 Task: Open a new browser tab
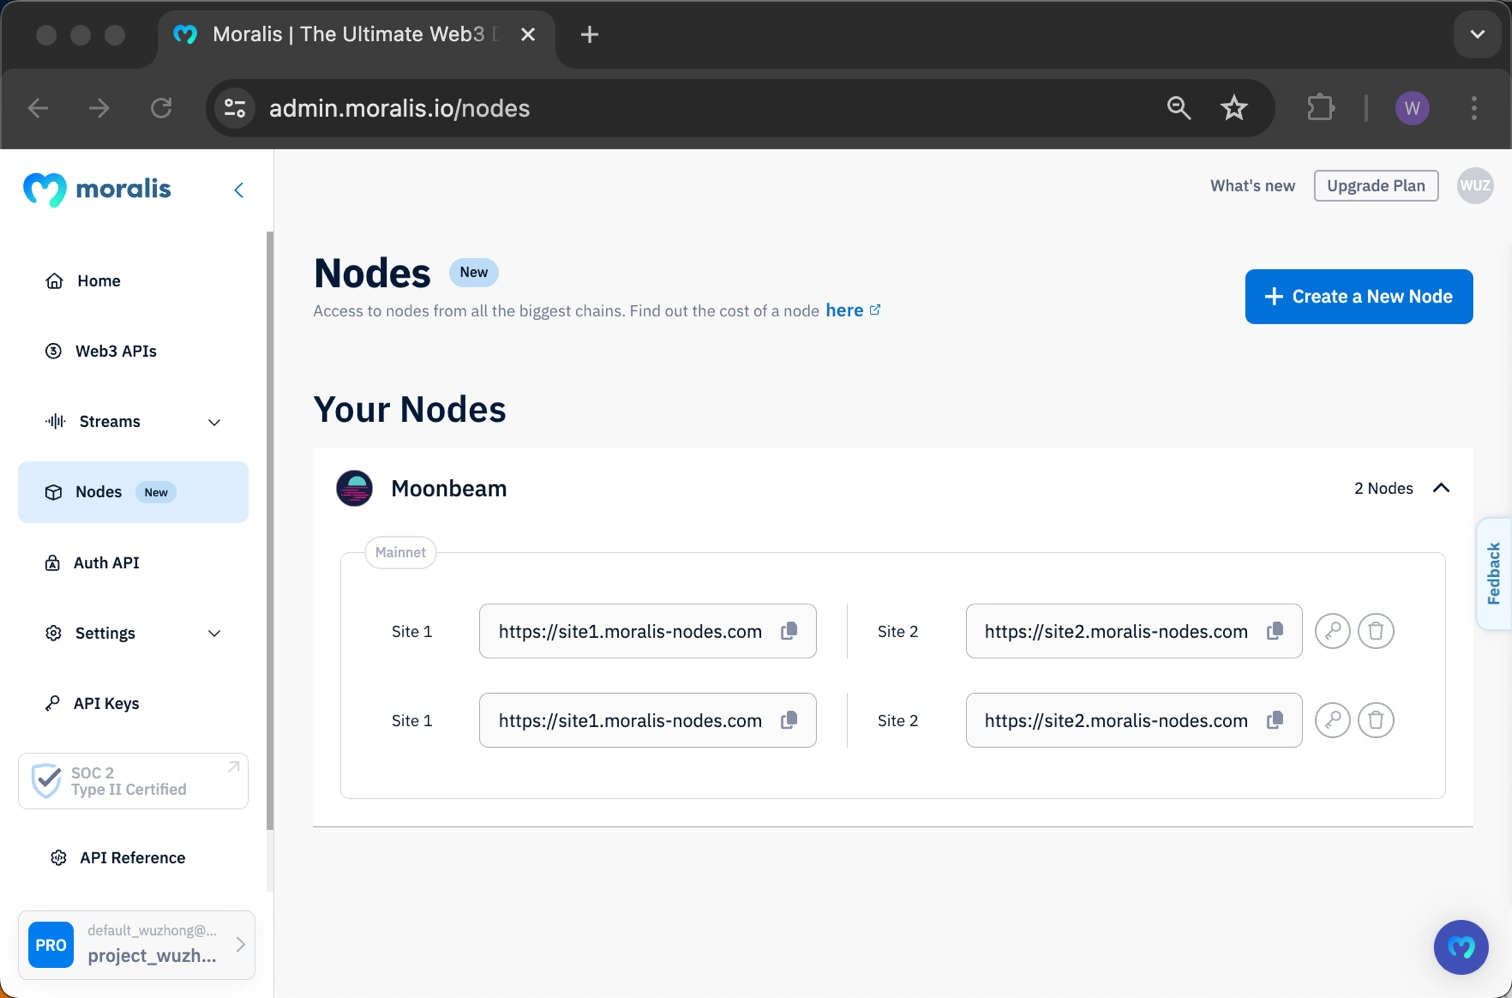click(590, 35)
